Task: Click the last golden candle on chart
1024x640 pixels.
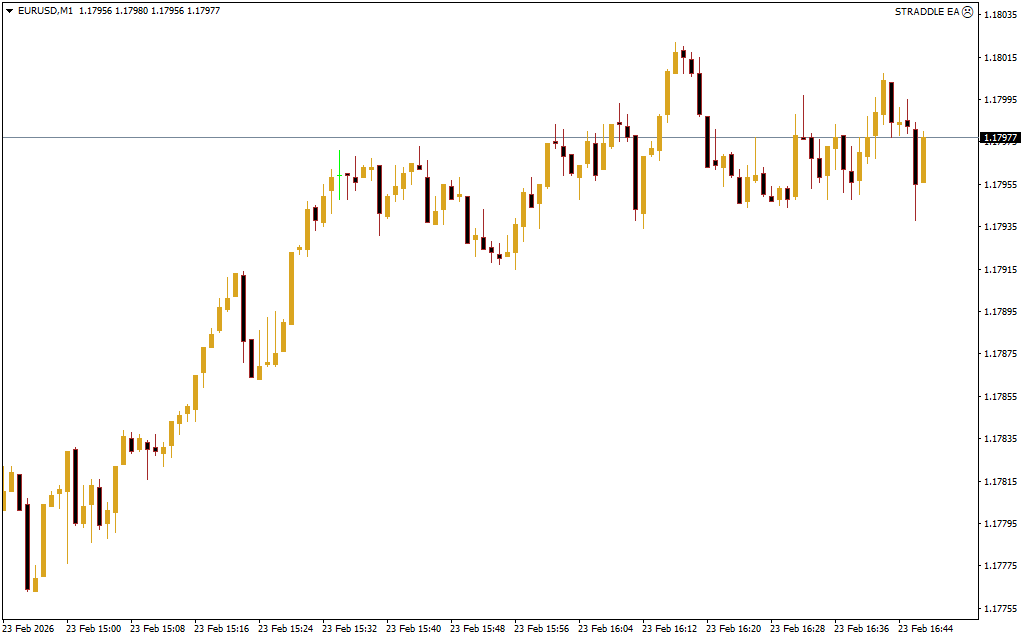Action: pyautogui.click(x=923, y=160)
